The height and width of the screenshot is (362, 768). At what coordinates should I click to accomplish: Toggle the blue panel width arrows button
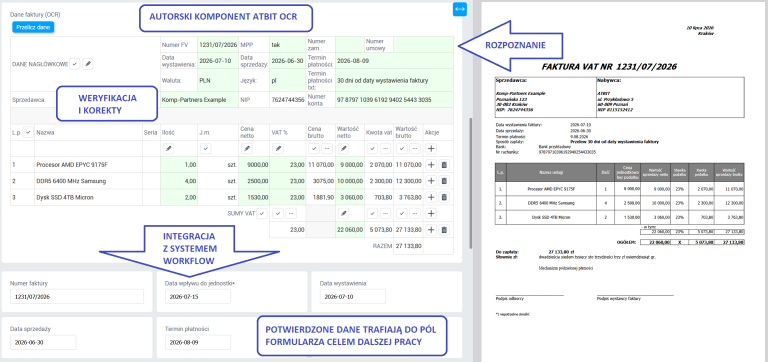(460, 9)
